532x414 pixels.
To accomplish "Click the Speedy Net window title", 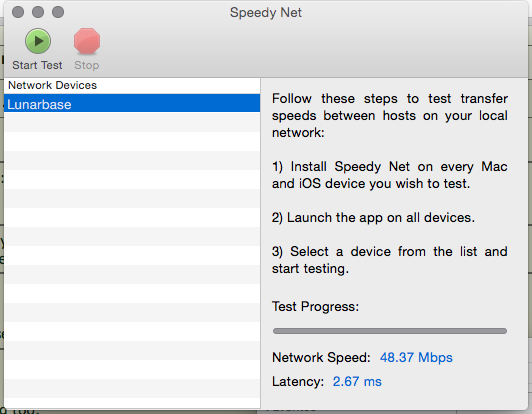I will 266,13.
